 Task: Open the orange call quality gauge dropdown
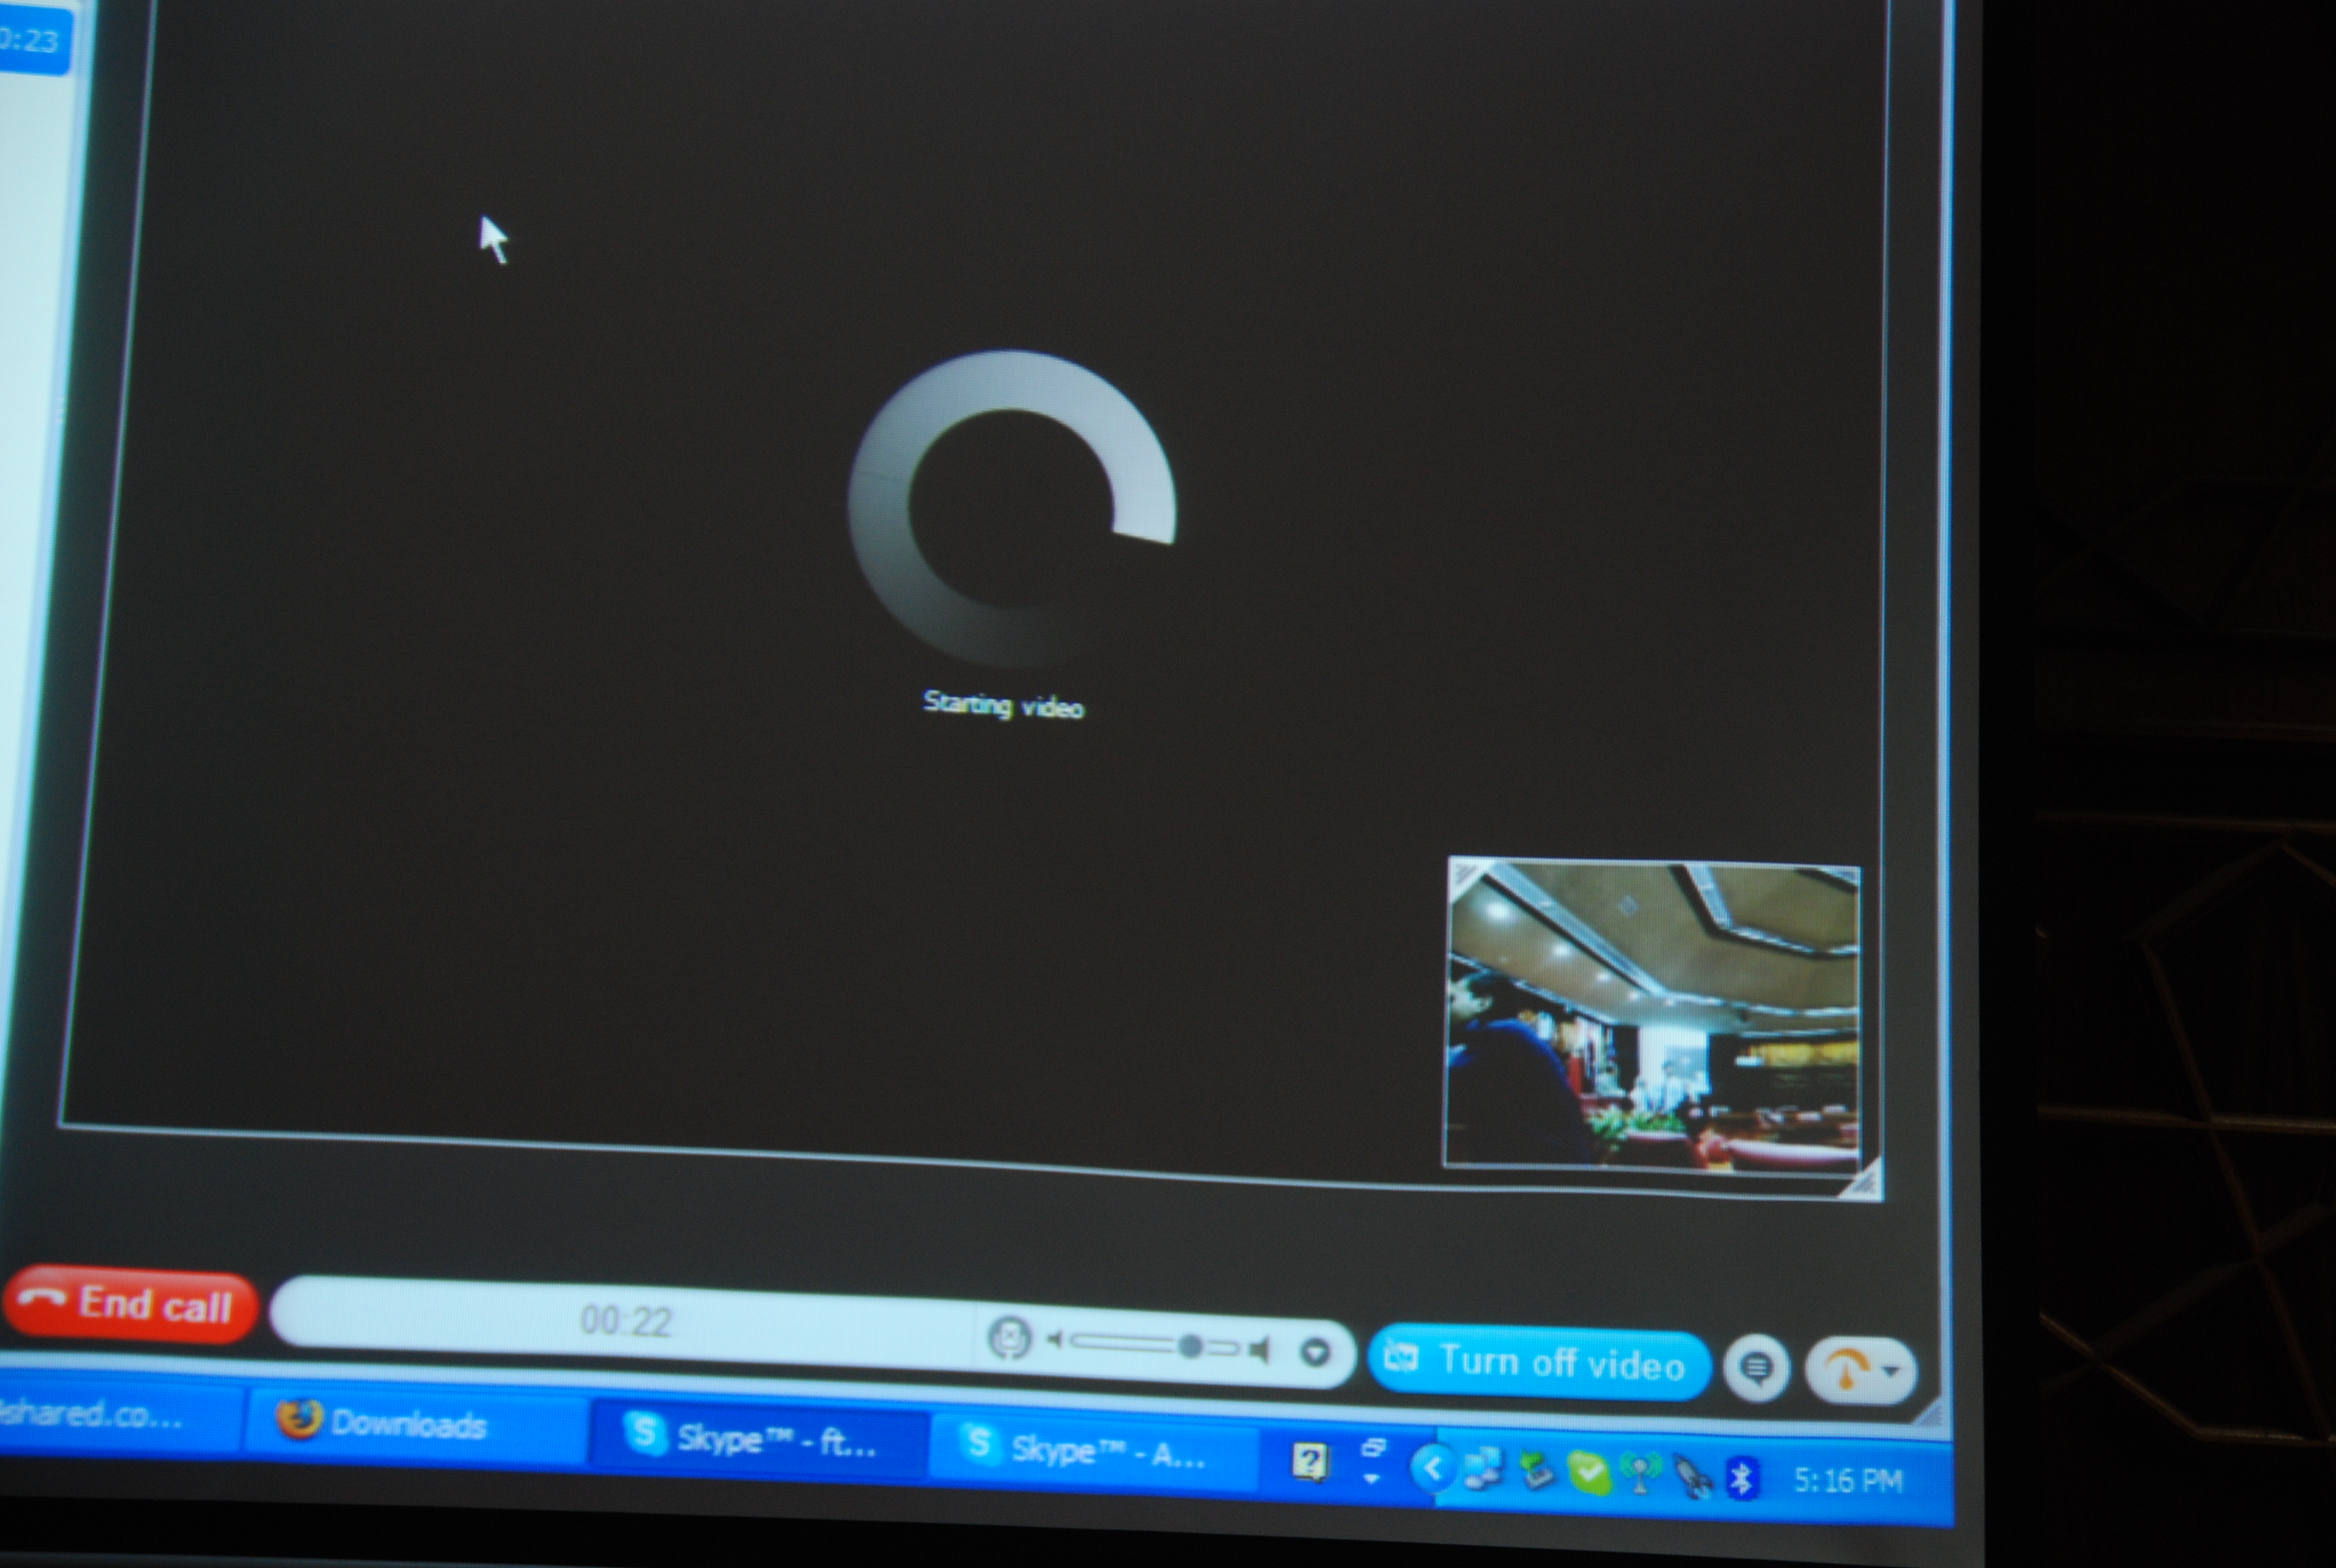(x=1860, y=1370)
